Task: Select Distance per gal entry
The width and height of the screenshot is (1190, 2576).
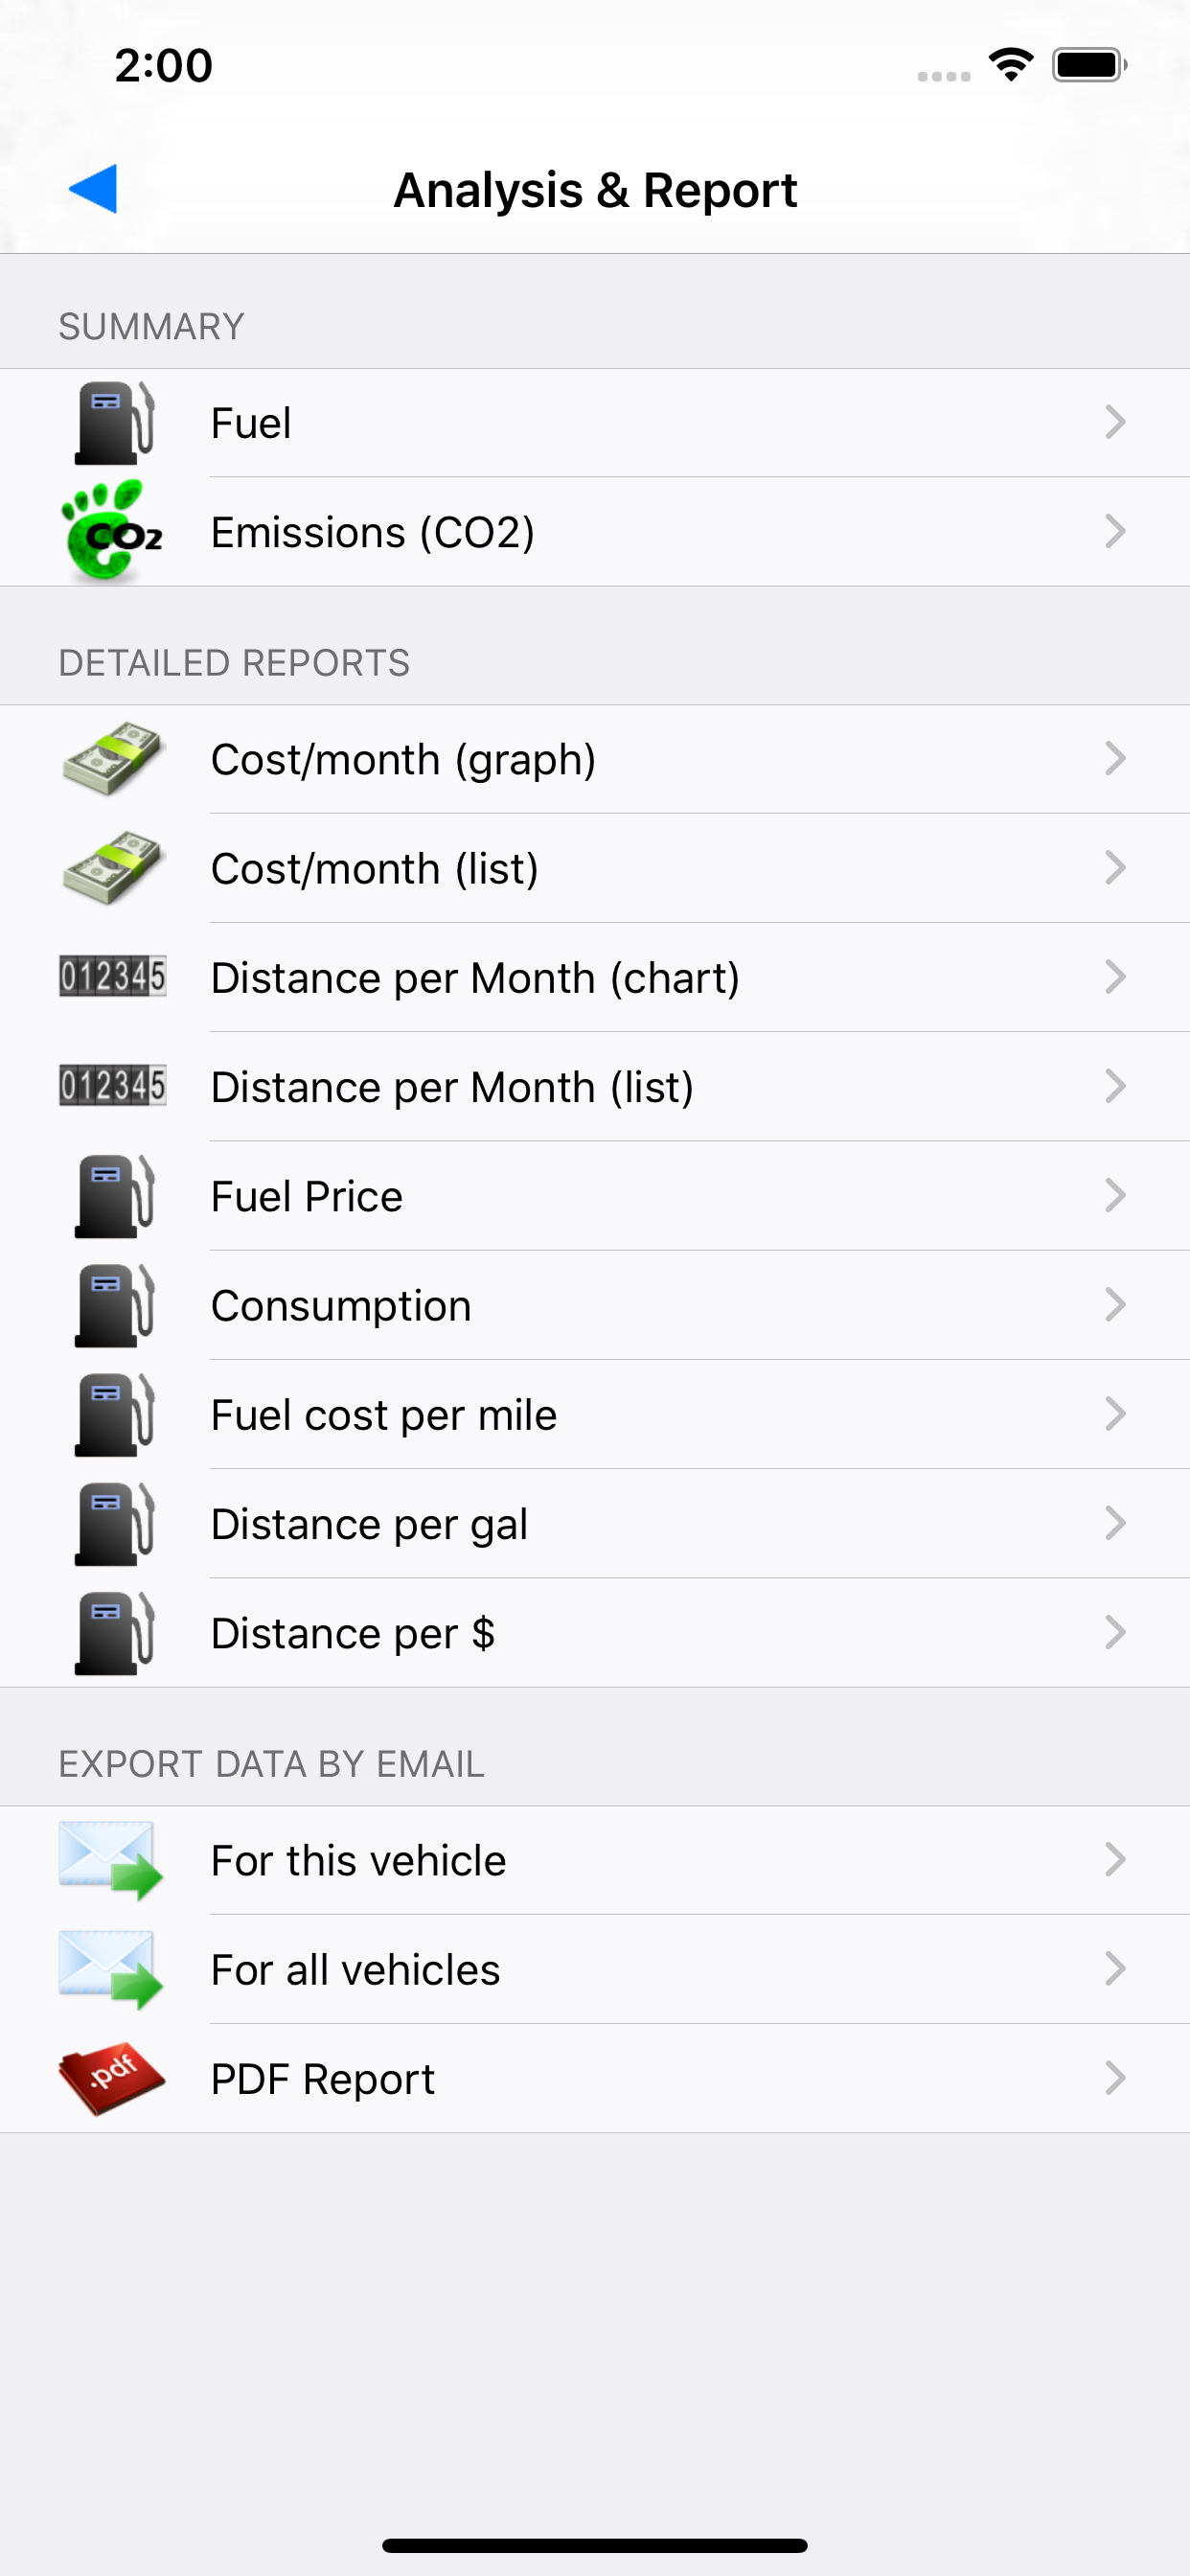Action: pyautogui.click(x=595, y=1523)
